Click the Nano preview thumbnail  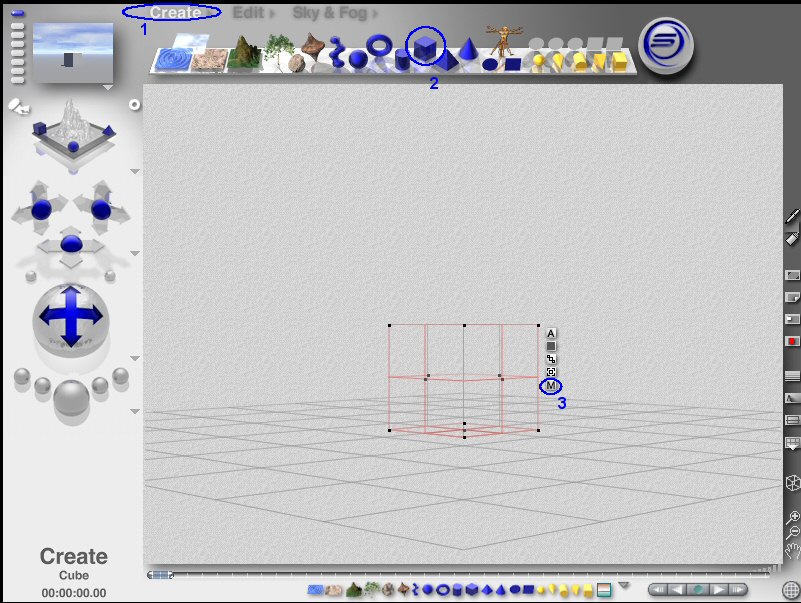pyautogui.click(x=73, y=53)
